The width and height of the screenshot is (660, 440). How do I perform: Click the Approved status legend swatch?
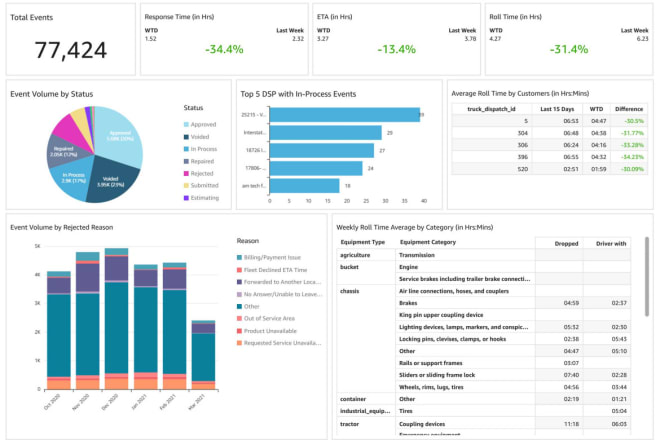(186, 125)
